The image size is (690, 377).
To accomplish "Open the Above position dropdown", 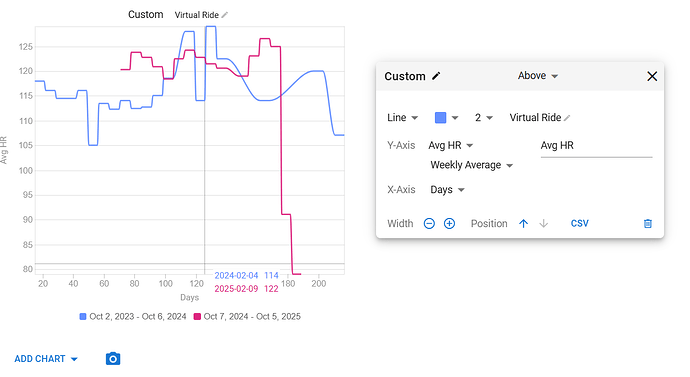I will pos(538,76).
